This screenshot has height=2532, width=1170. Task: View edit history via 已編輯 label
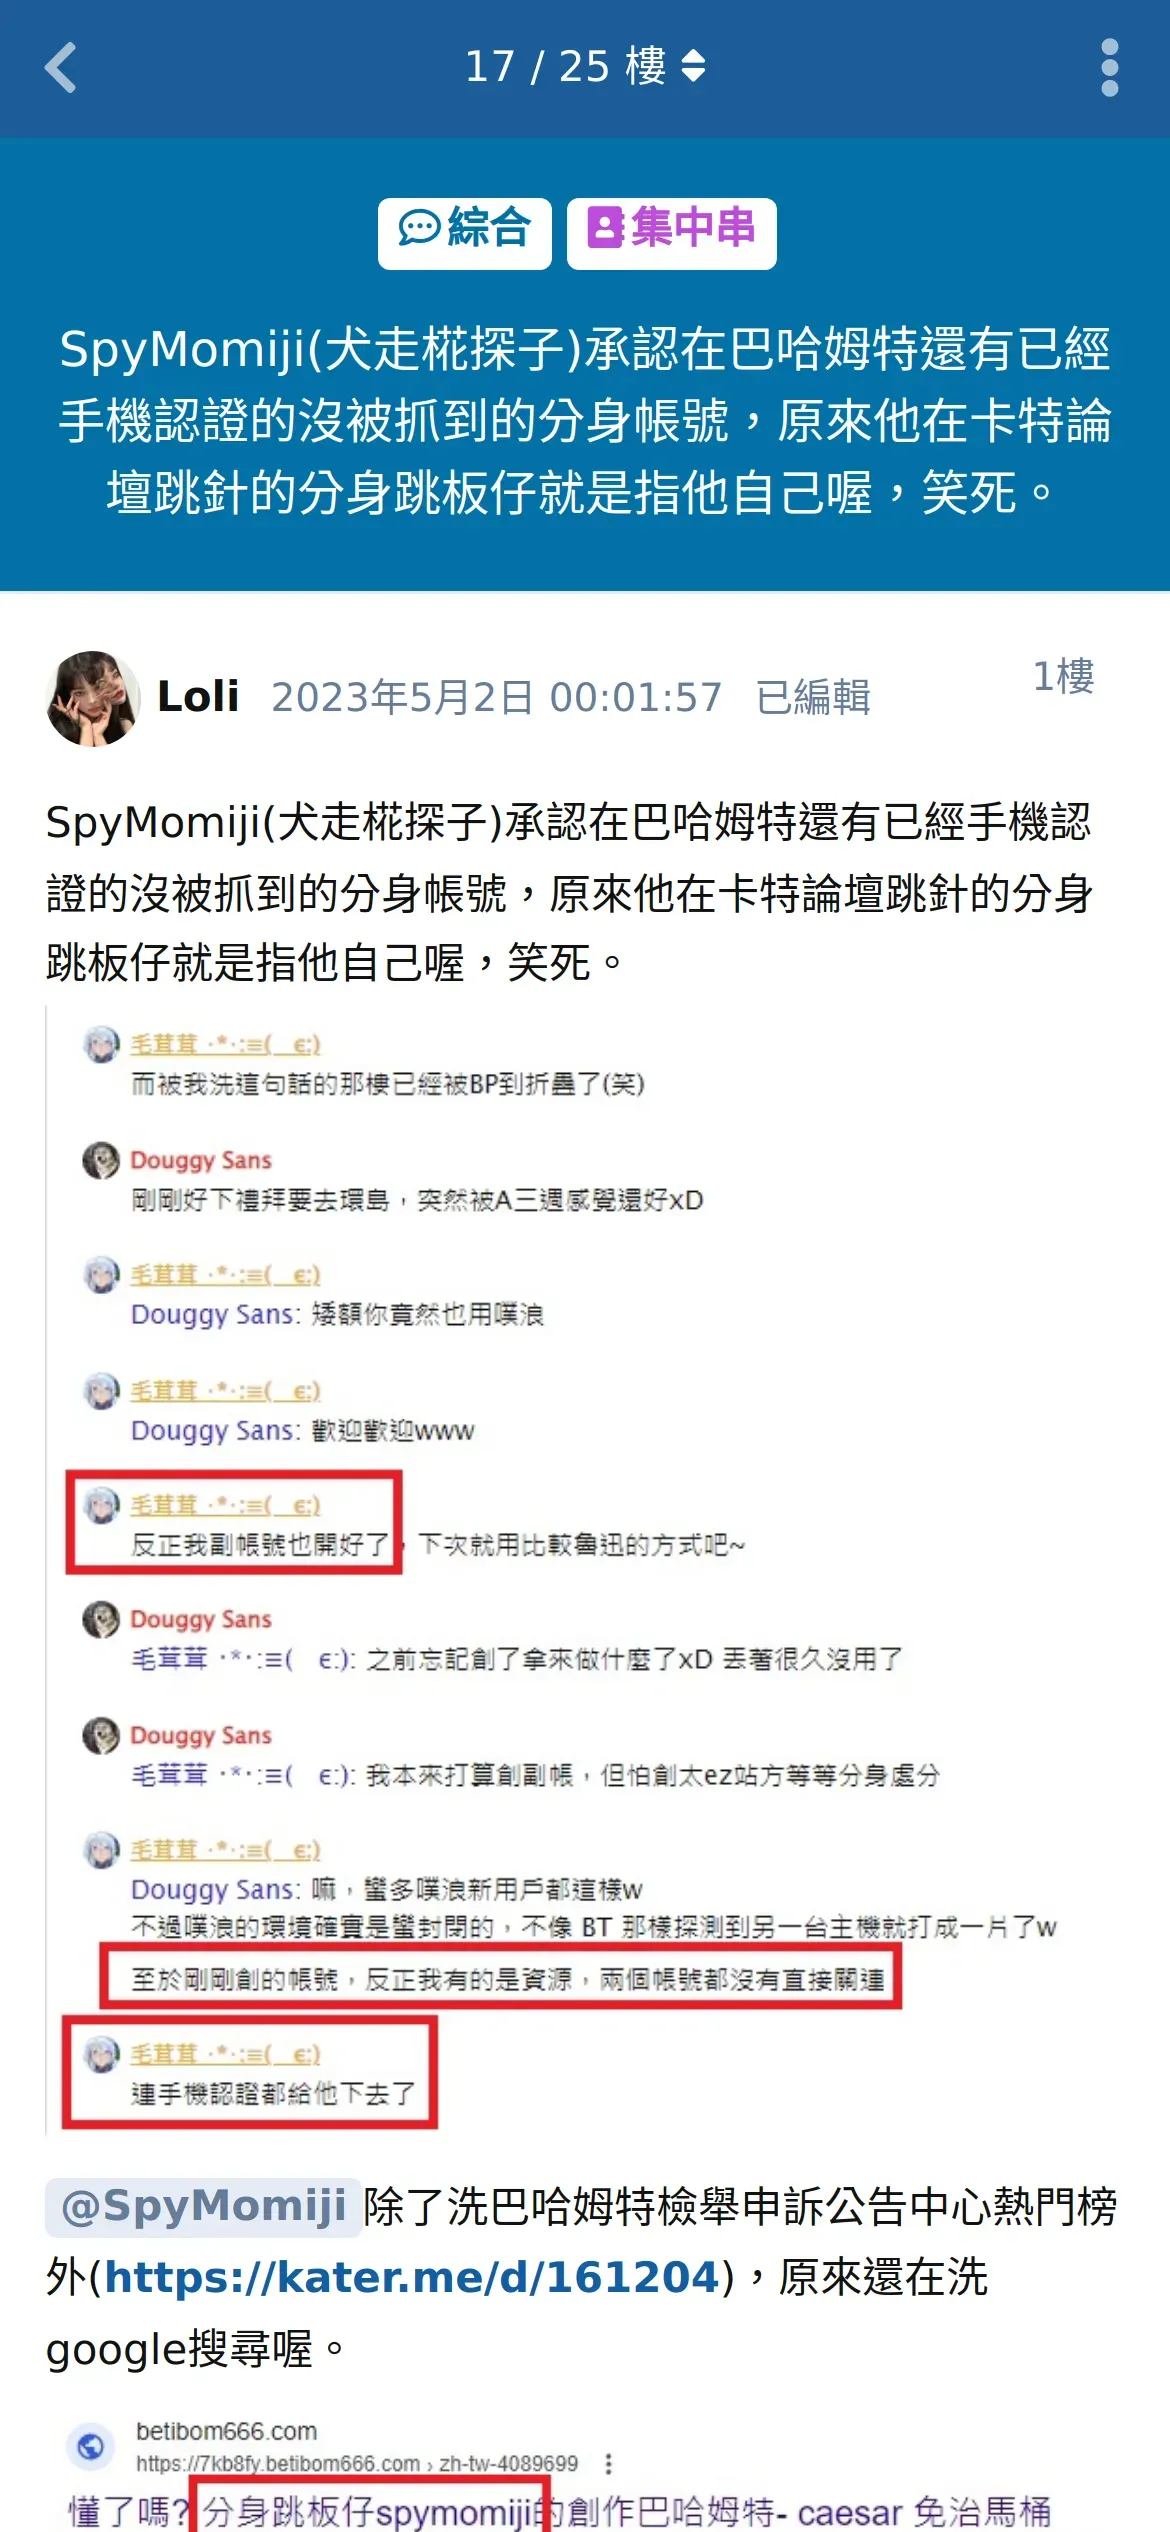click(814, 697)
